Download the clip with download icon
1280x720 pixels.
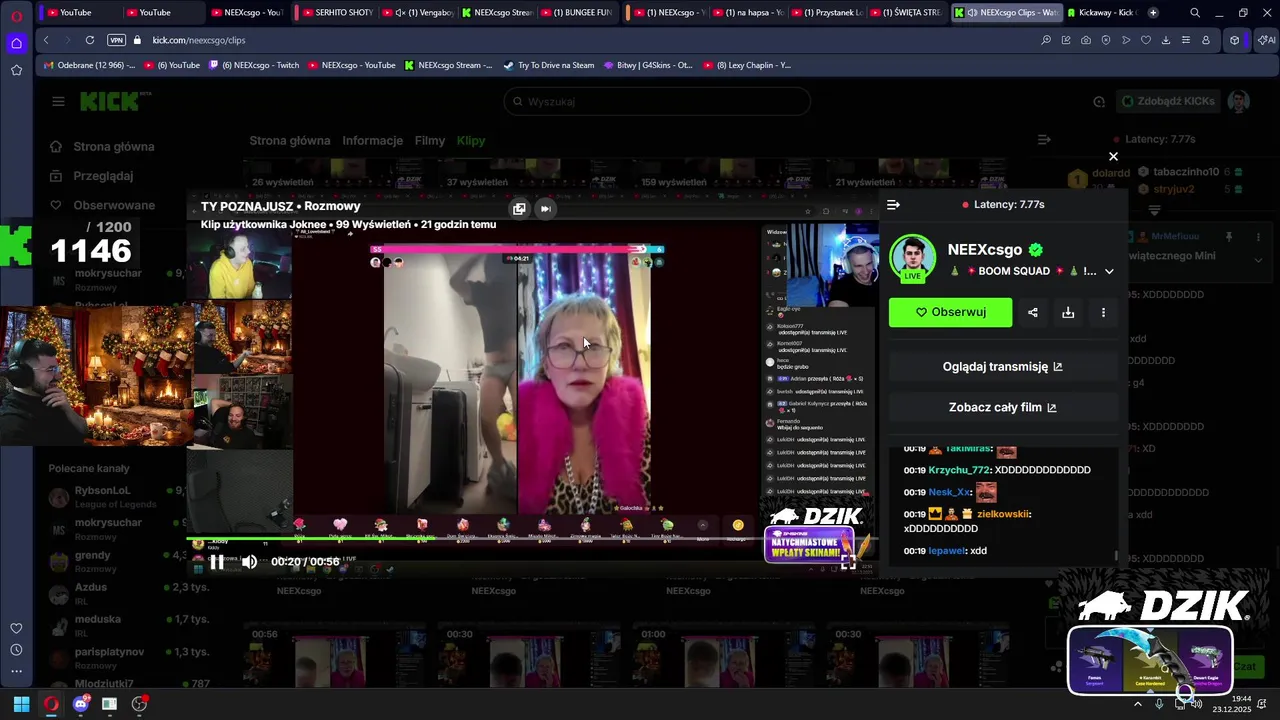[x=1068, y=312]
